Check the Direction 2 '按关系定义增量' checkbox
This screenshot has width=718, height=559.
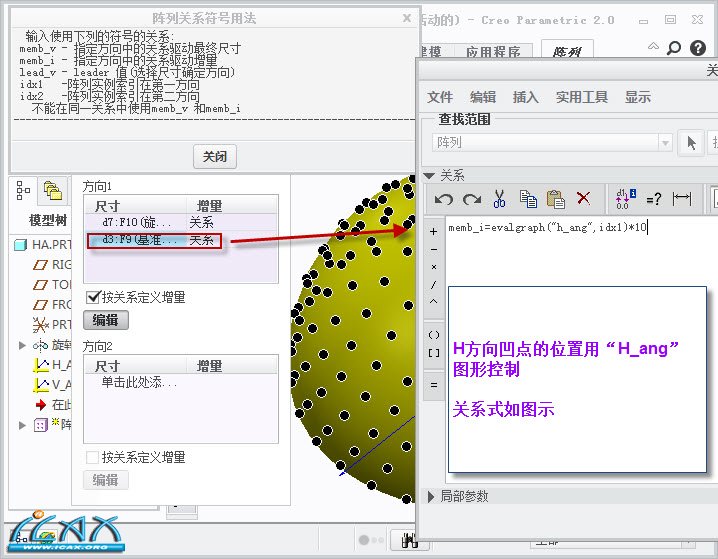(x=92, y=457)
